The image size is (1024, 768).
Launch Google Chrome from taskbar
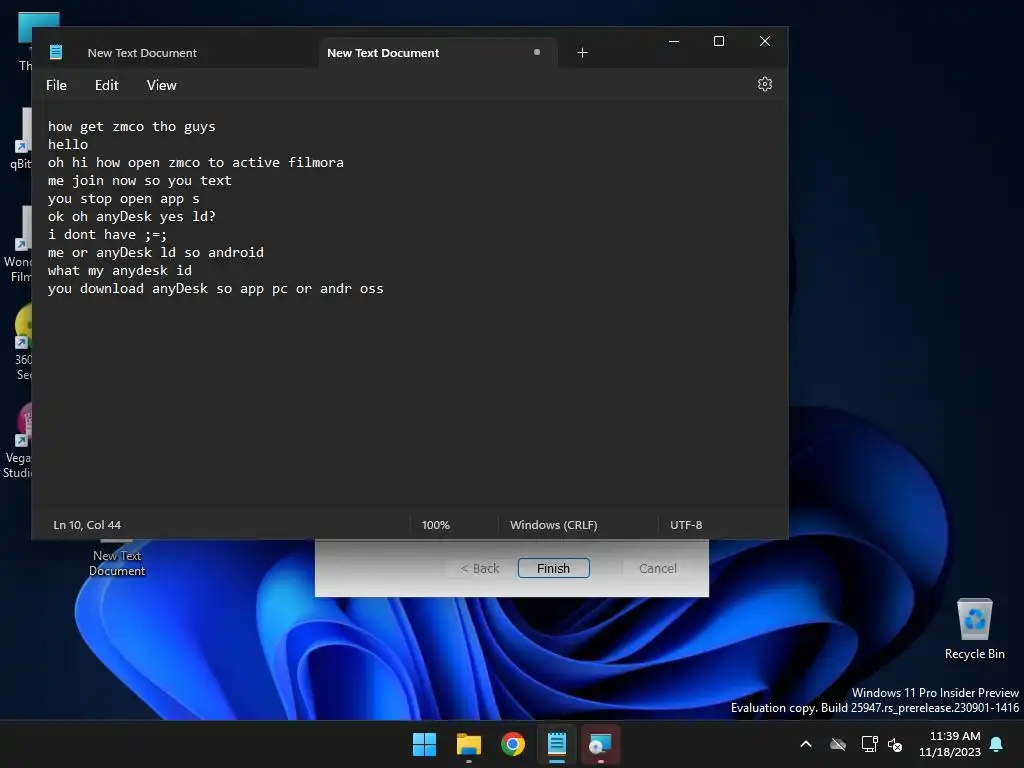pyautogui.click(x=513, y=744)
